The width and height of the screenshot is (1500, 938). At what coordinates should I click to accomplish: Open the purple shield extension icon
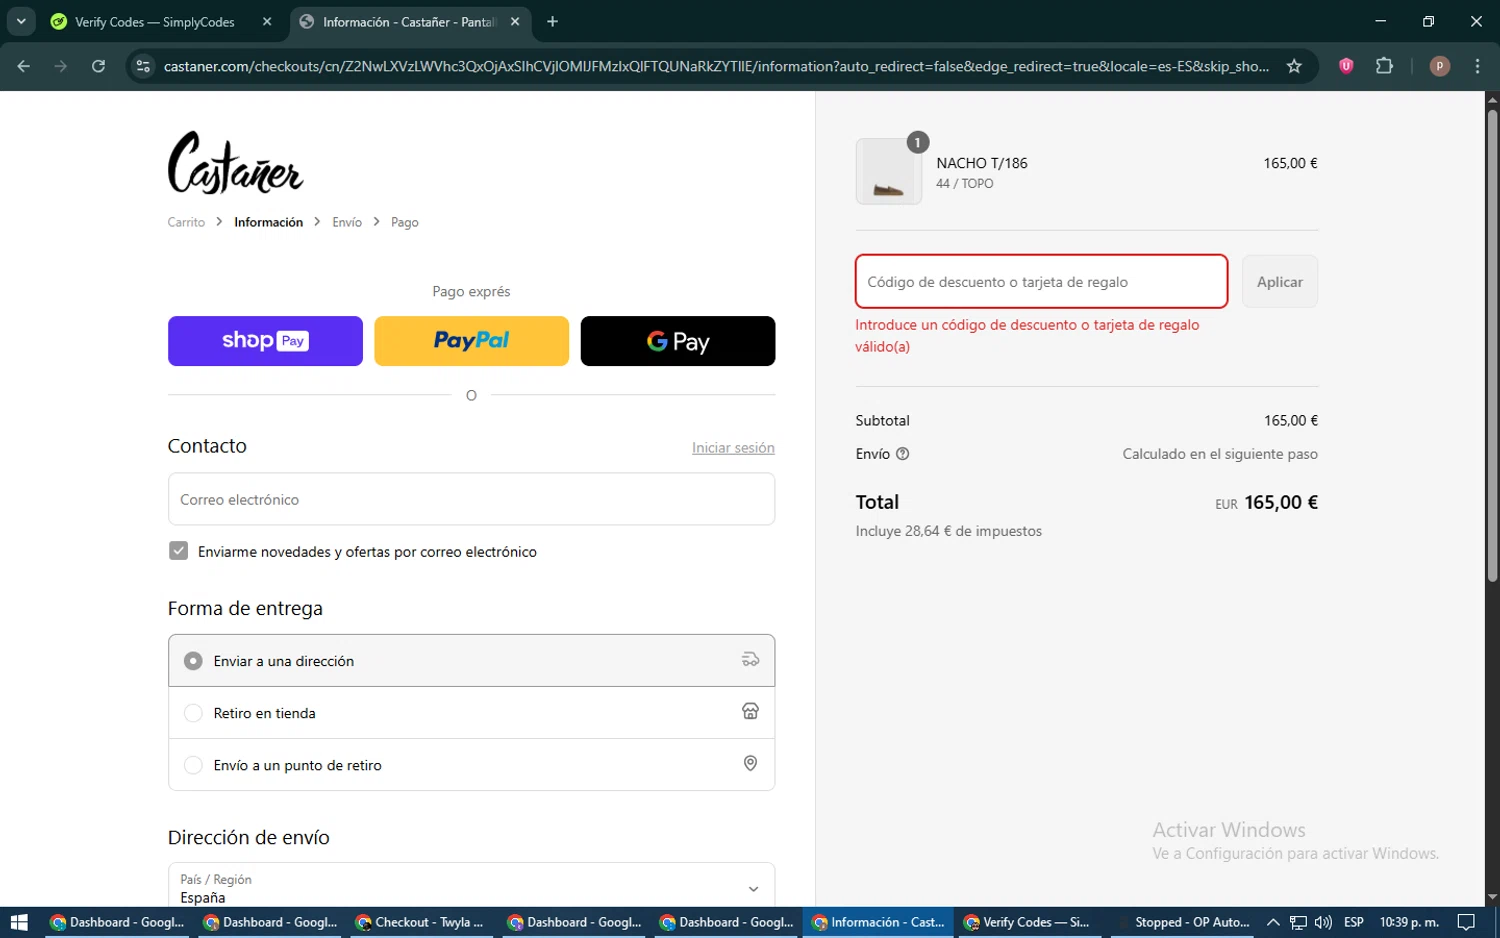click(1346, 66)
